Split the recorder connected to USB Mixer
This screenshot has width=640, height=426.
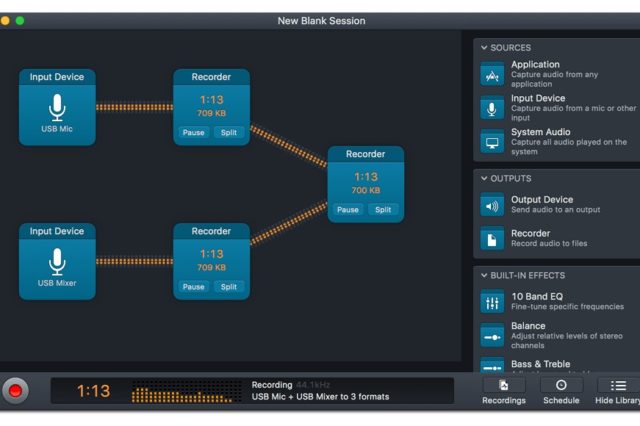point(229,286)
